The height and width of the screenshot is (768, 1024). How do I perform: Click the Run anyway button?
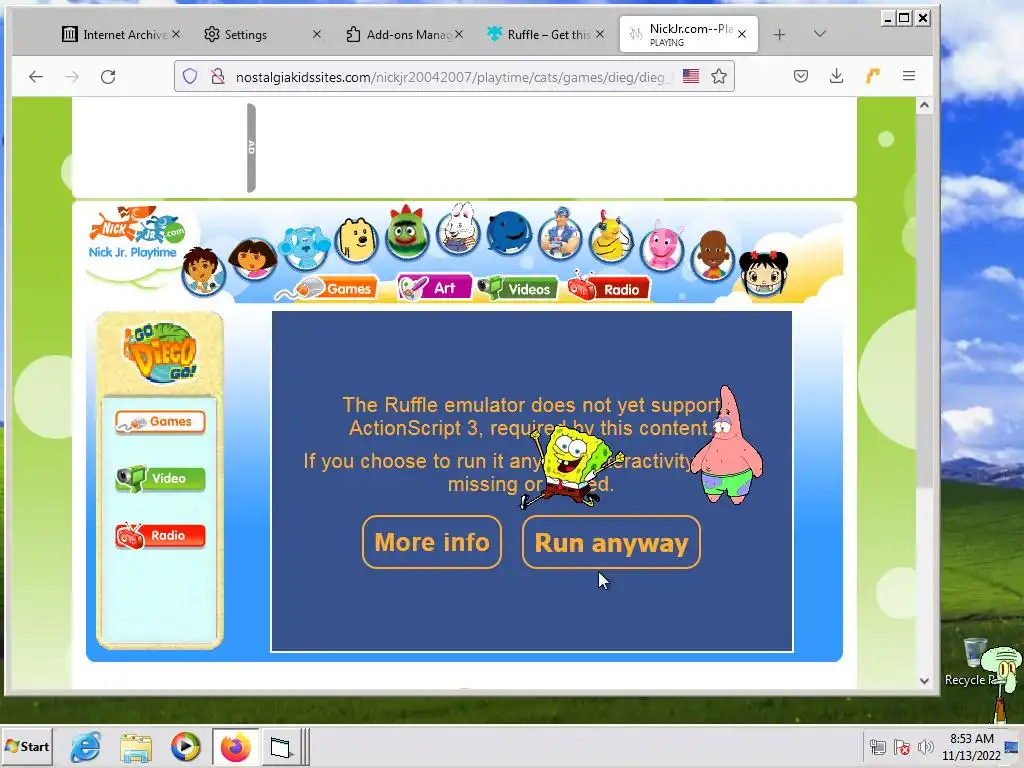coord(611,542)
